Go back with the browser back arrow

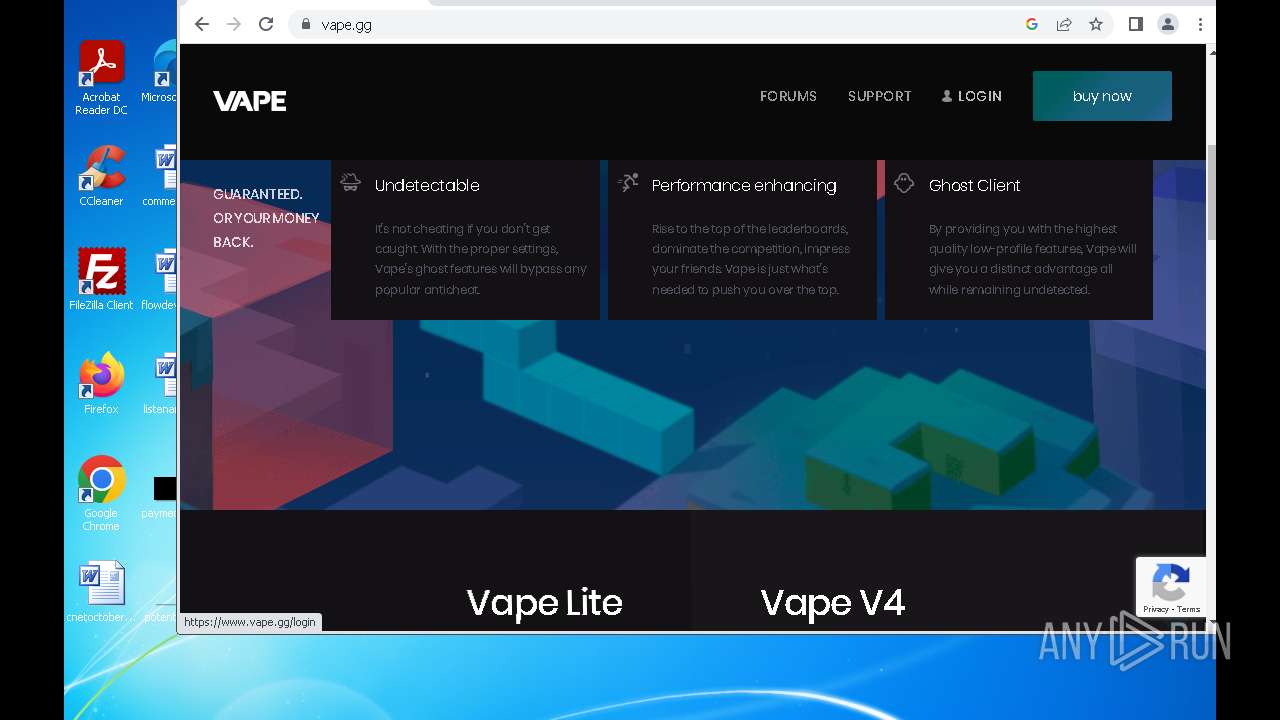click(202, 24)
